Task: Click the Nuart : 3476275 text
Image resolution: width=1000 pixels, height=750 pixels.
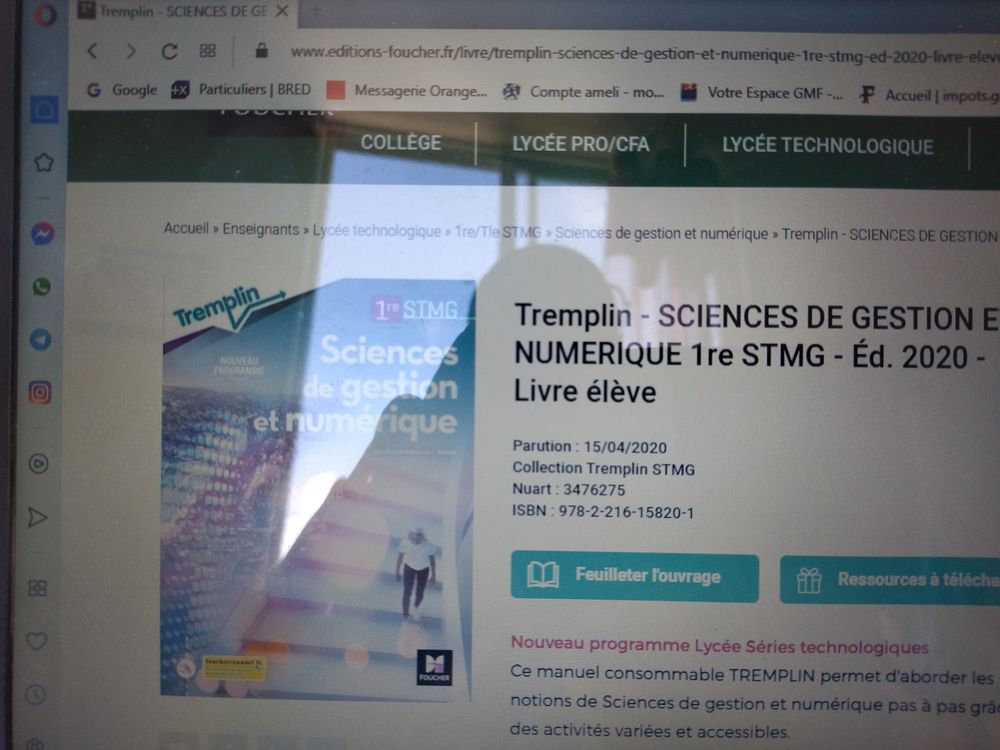Action: [568, 489]
